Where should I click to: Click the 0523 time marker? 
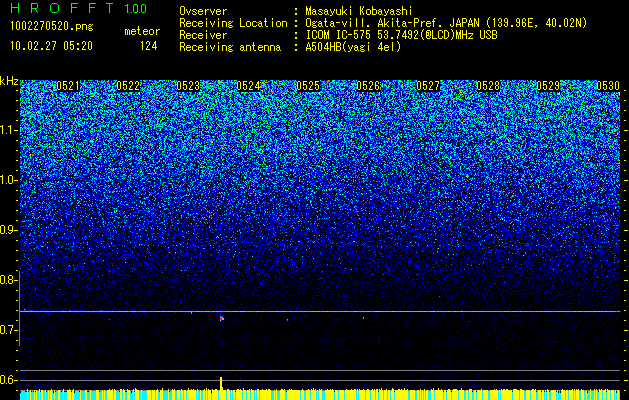pyautogui.click(x=188, y=86)
